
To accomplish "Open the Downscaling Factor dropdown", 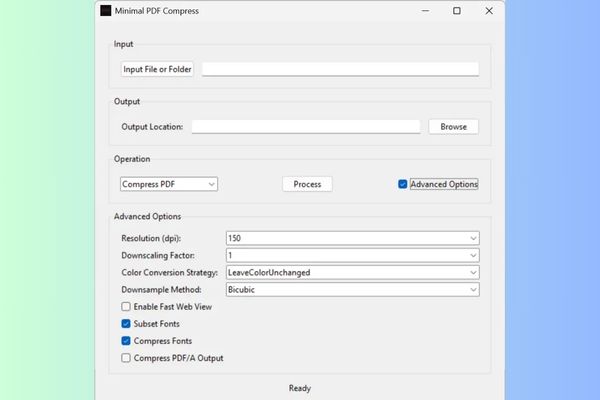I will click(x=352, y=255).
